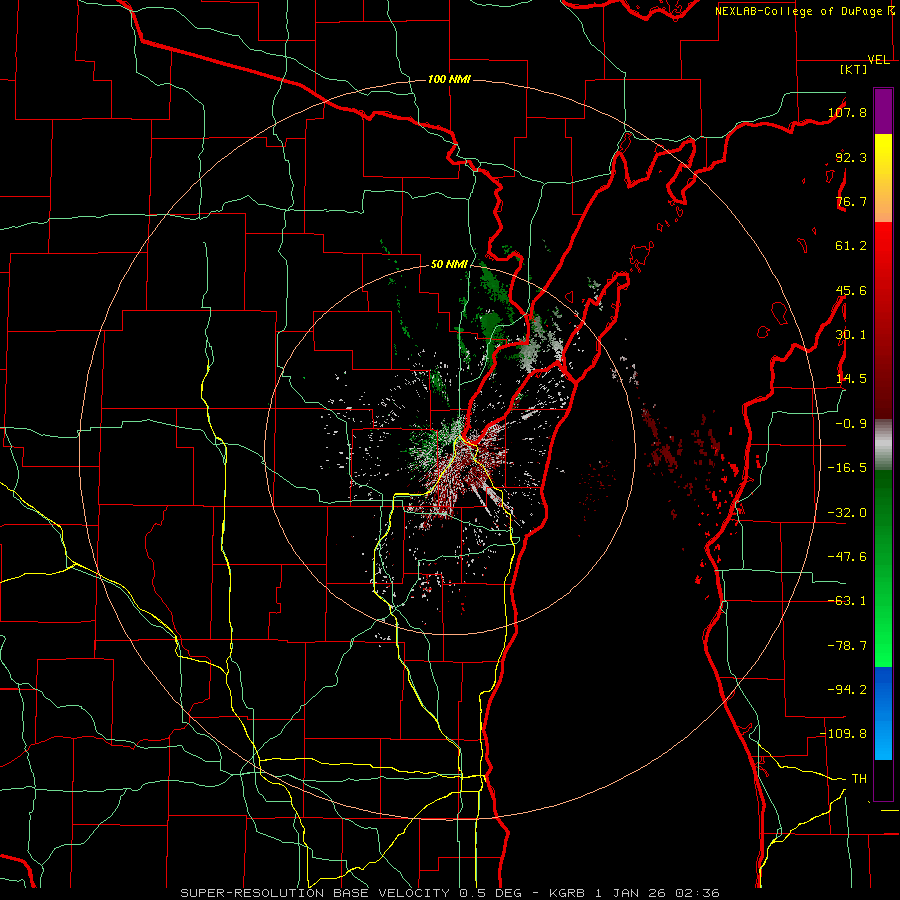The width and height of the screenshot is (900, 900).
Task: Select the 45.6 scale value
Action: [x=851, y=290]
